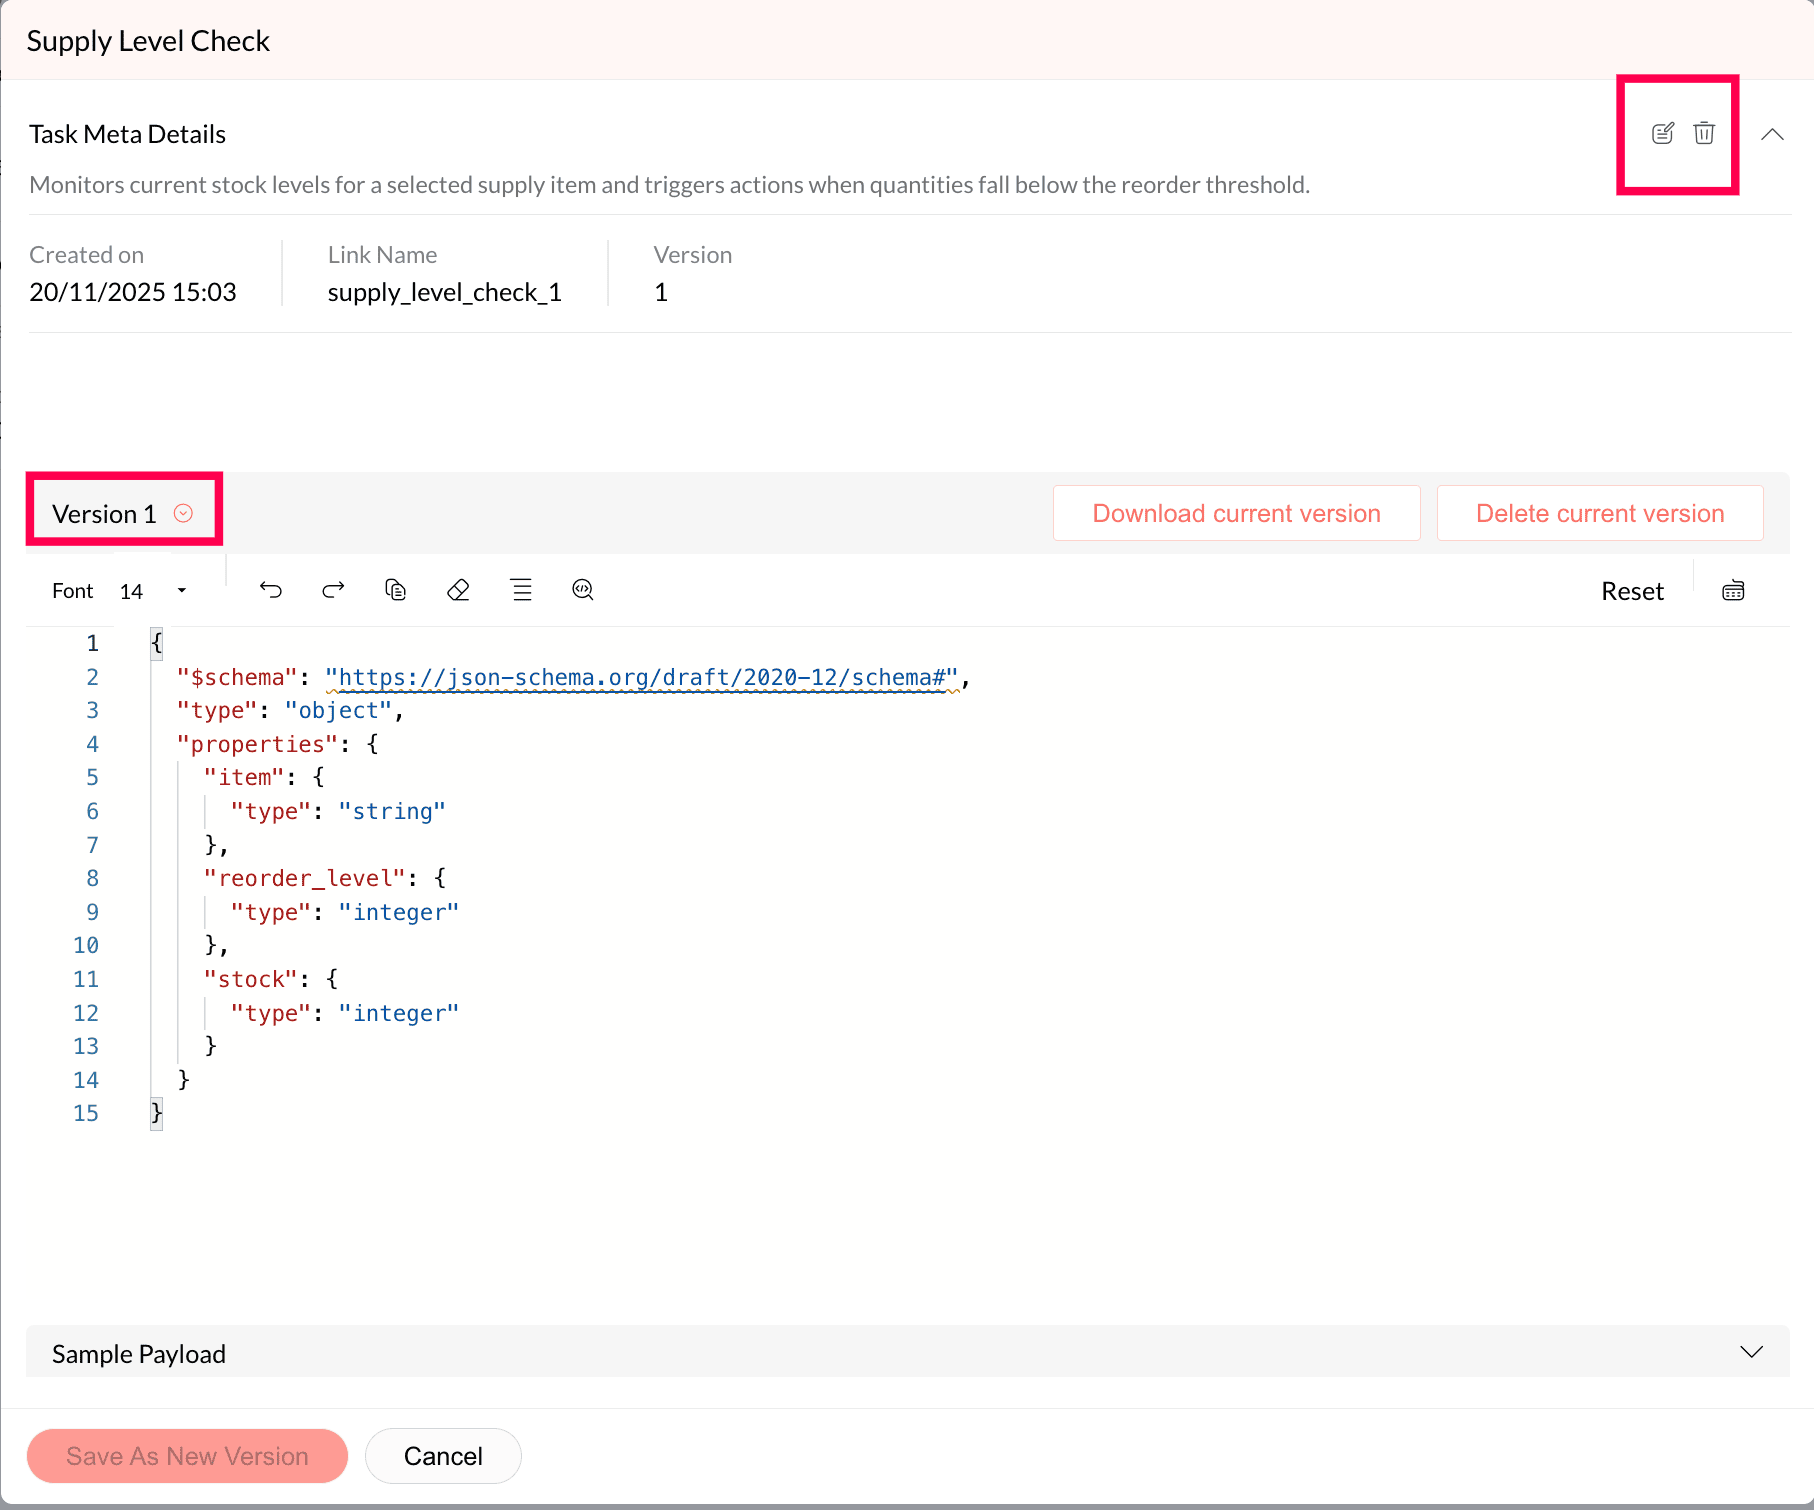This screenshot has width=1814, height=1510.
Task: Click the copy code icon
Action: click(396, 590)
